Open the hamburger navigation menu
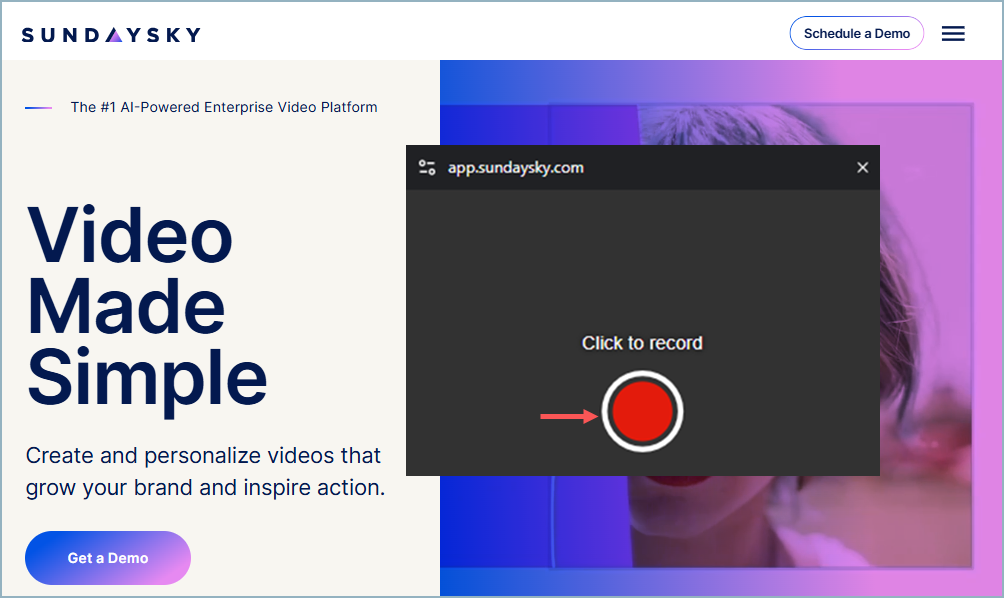 point(953,33)
